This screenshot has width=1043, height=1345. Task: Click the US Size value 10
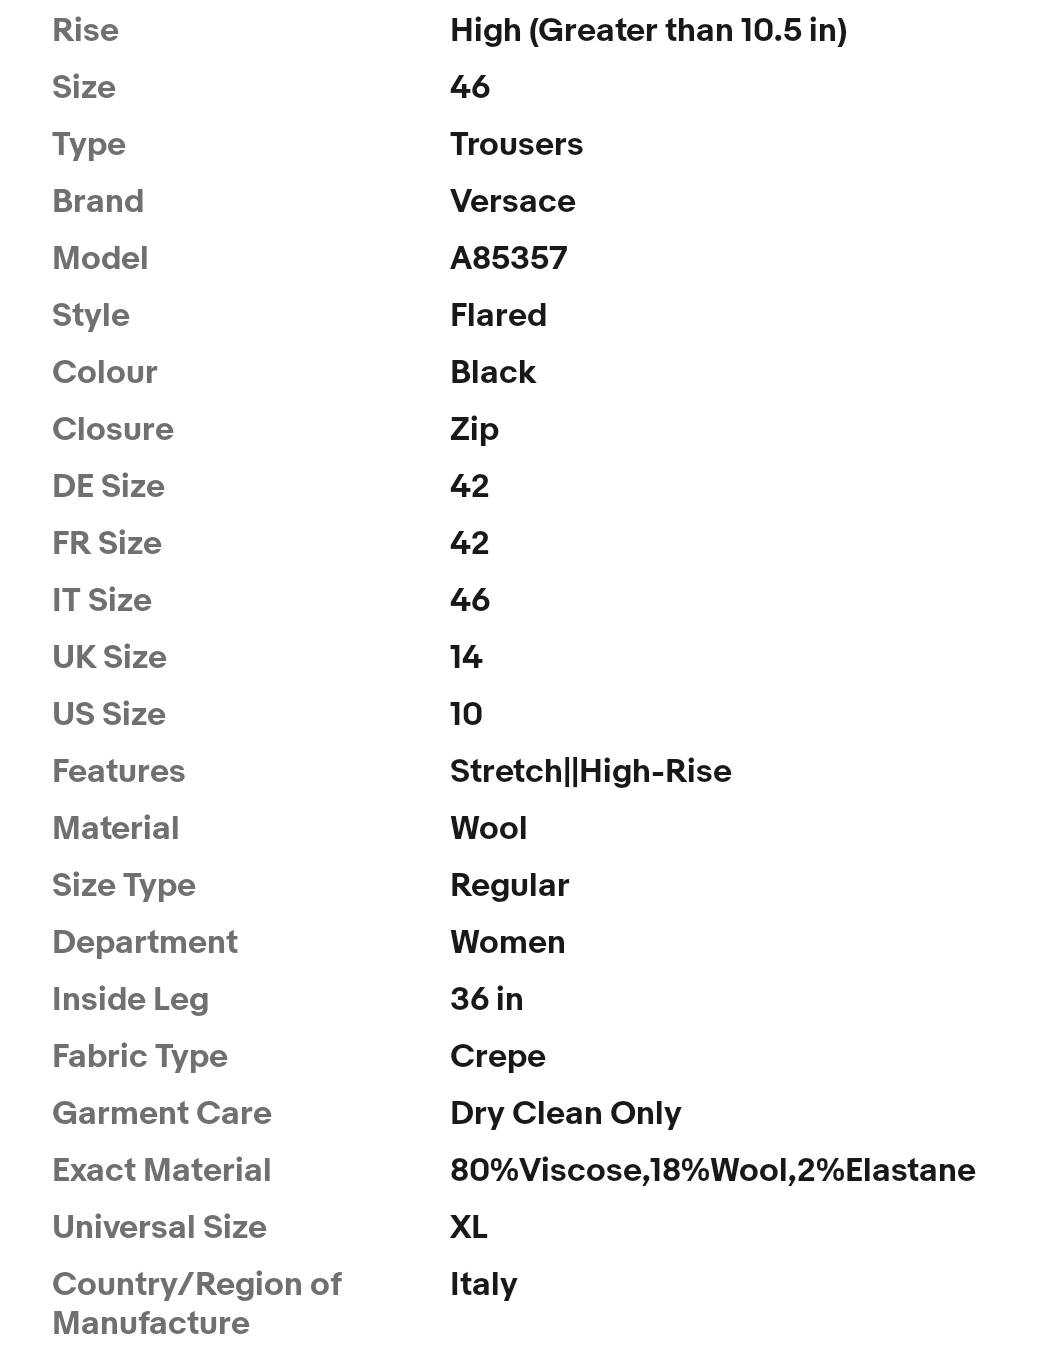click(466, 714)
